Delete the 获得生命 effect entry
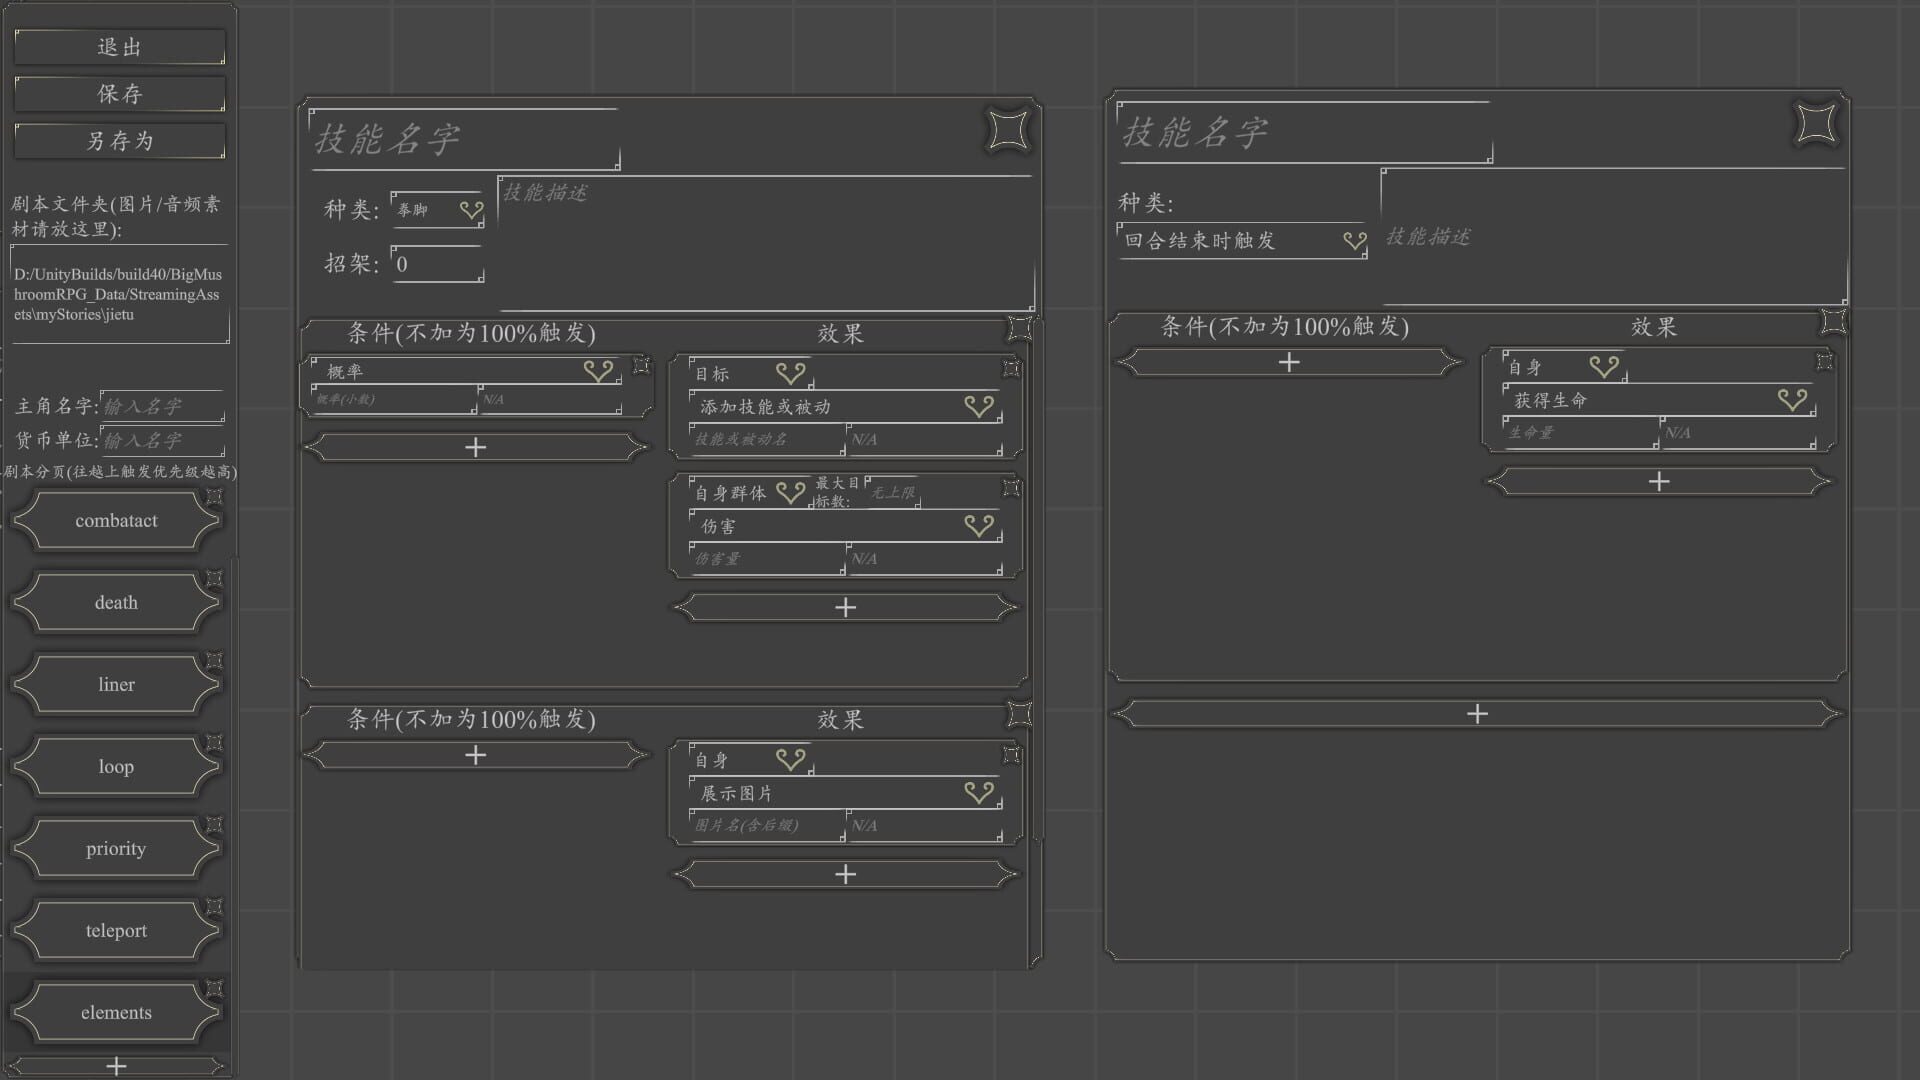 pos(1824,361)
